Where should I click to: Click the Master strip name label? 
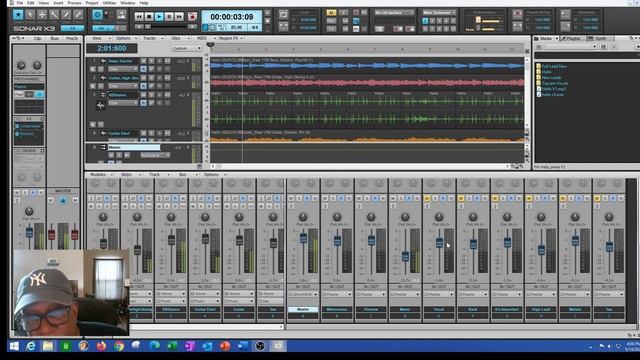pyautogui.click(x=303, y=309)
